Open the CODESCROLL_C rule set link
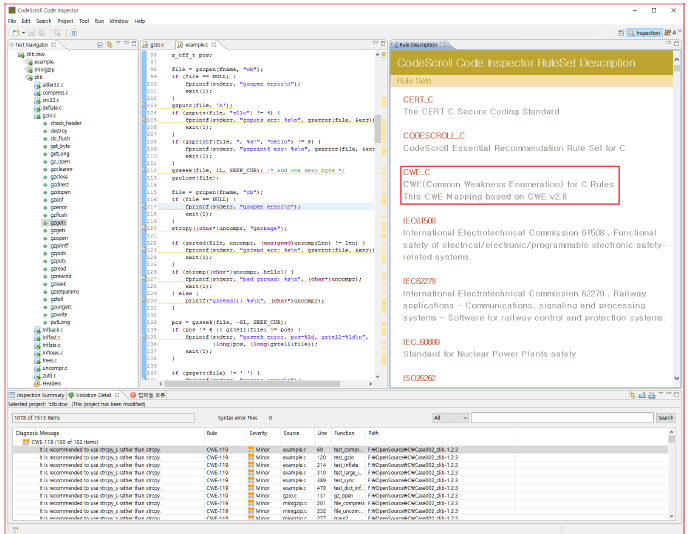The height and width of the screenshot is (534, 688). tap(434, 136)
